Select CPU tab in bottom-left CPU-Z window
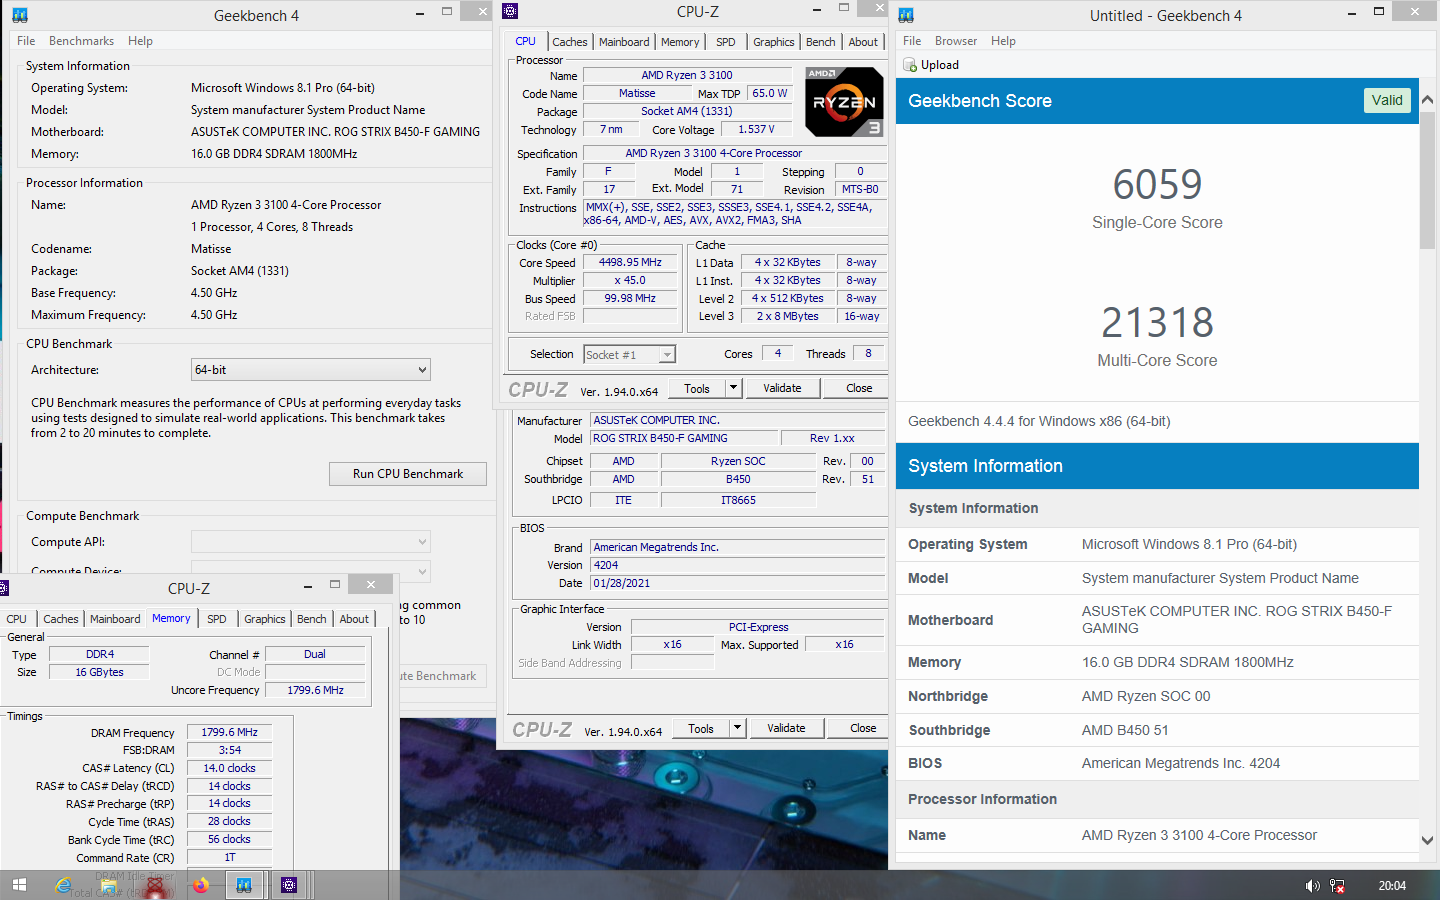This screenshot has height=900, width=1440. [x=17, y=619]
